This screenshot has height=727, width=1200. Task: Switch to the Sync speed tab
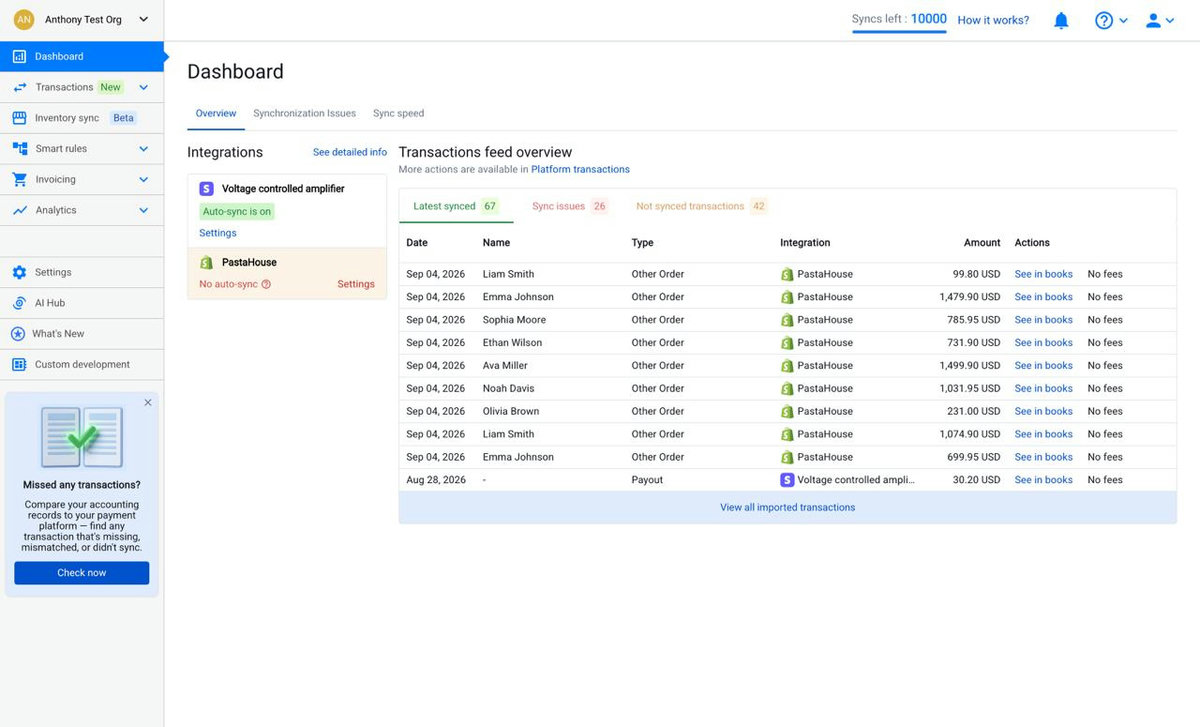(x=399, y=114)
